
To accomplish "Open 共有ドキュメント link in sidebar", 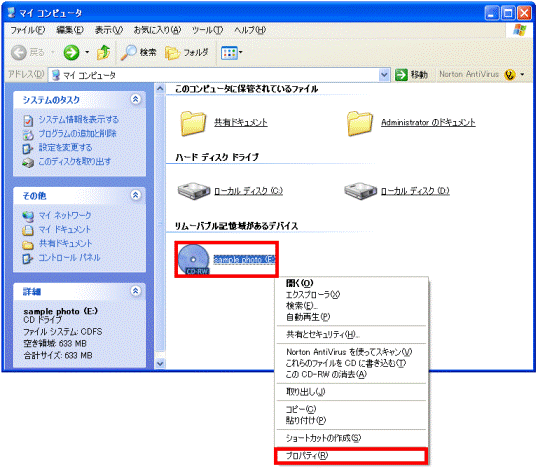I will click(65, 244).
